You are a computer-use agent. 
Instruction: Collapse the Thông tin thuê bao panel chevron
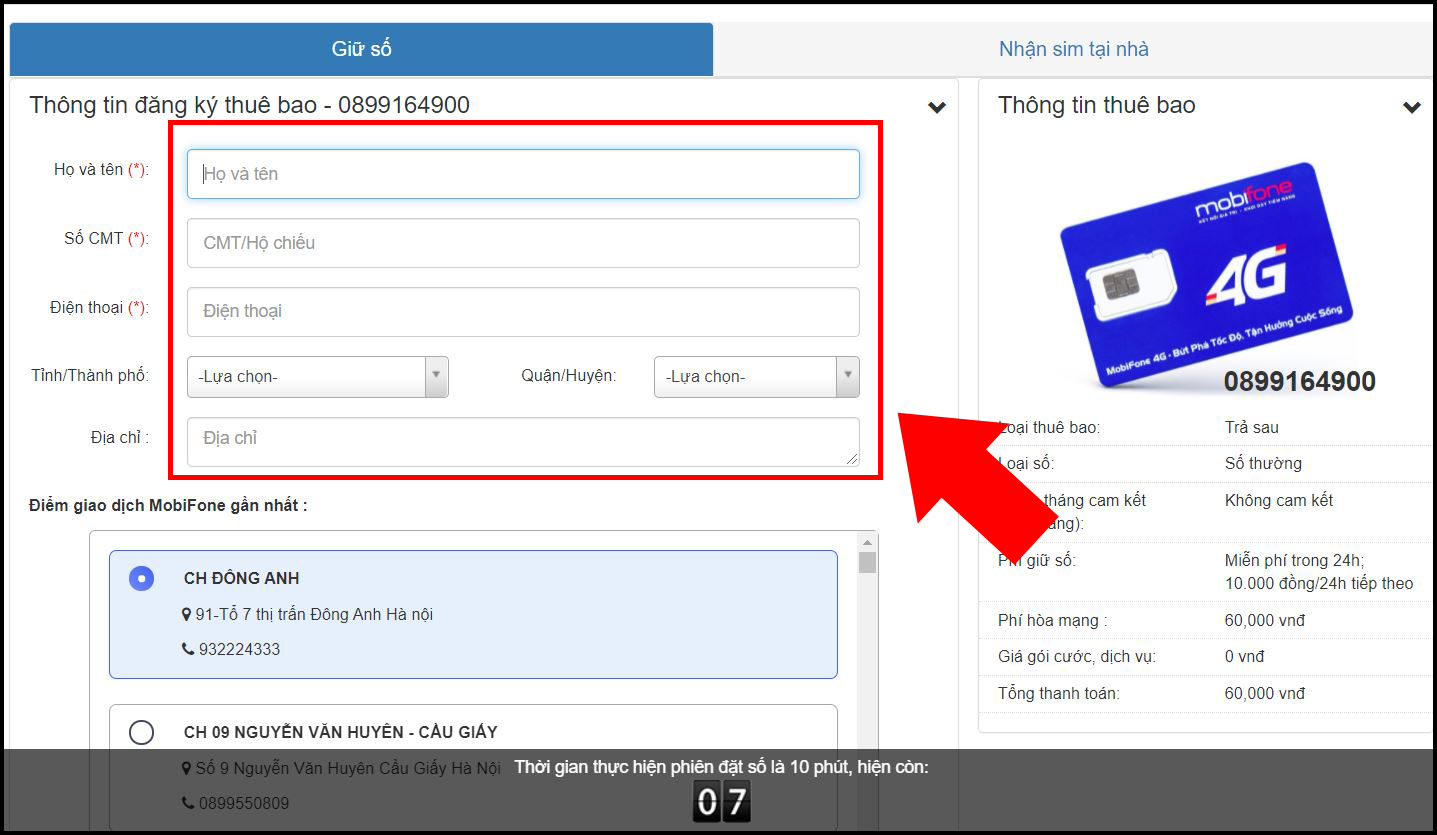point(1411,107)
